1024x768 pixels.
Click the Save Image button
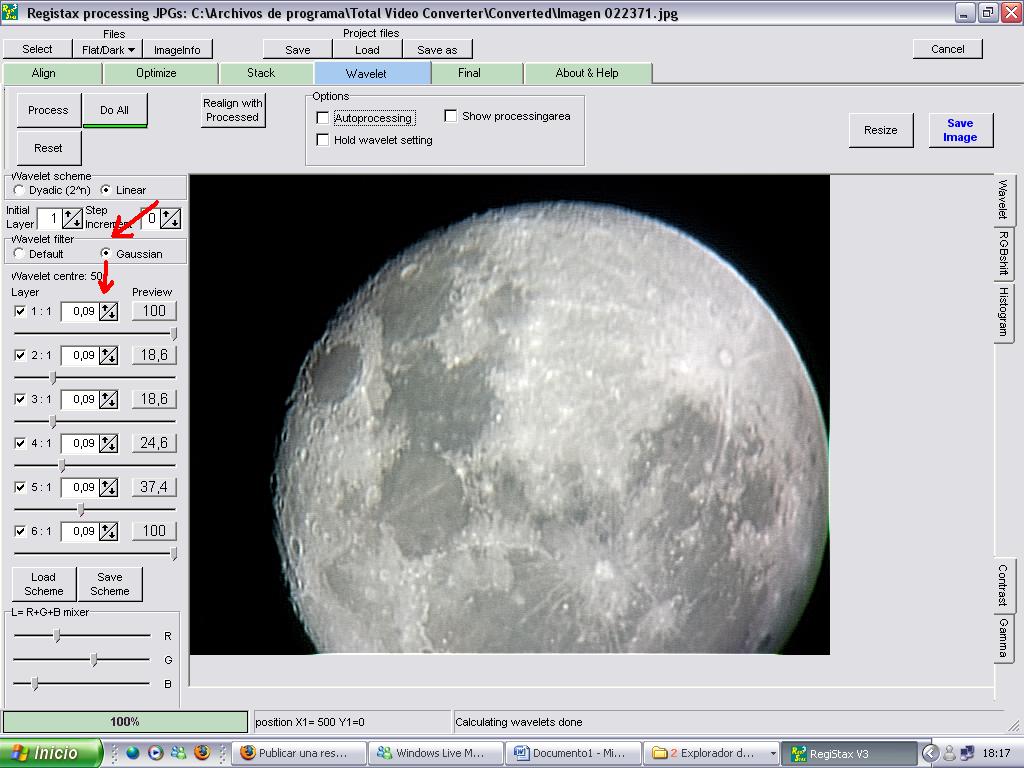[960, 130]
